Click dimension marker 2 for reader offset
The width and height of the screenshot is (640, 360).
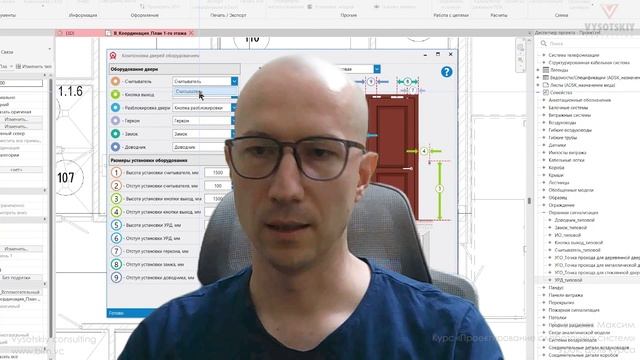click(116, 186)
